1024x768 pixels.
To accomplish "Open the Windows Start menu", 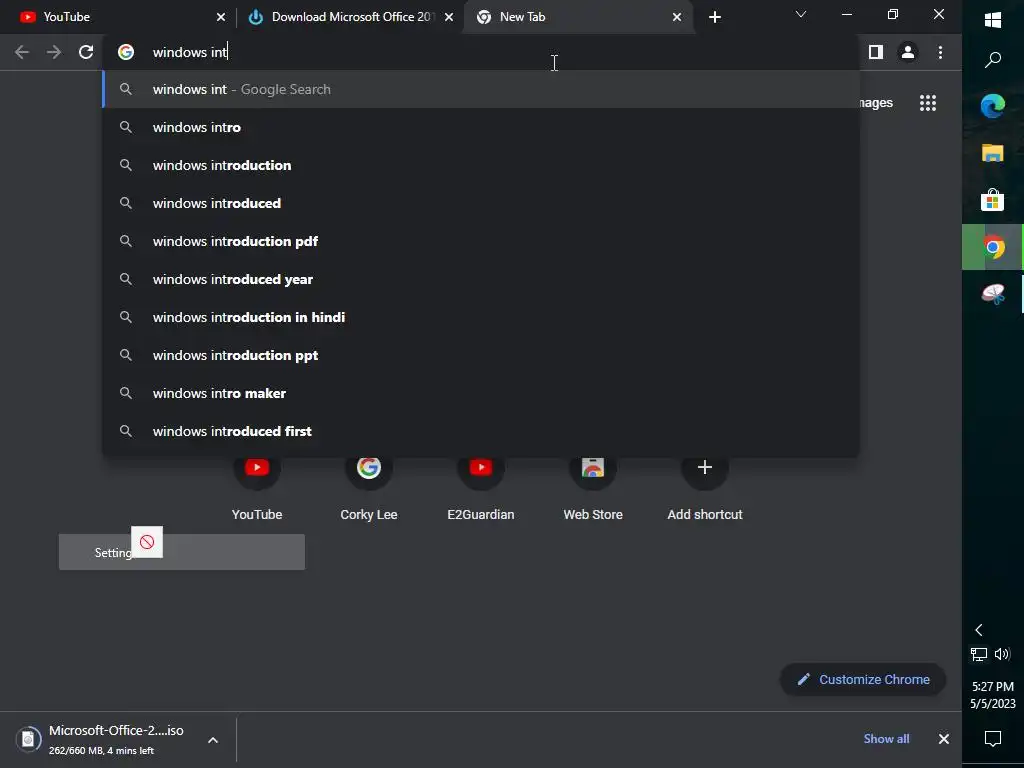I will pos(993,20).
